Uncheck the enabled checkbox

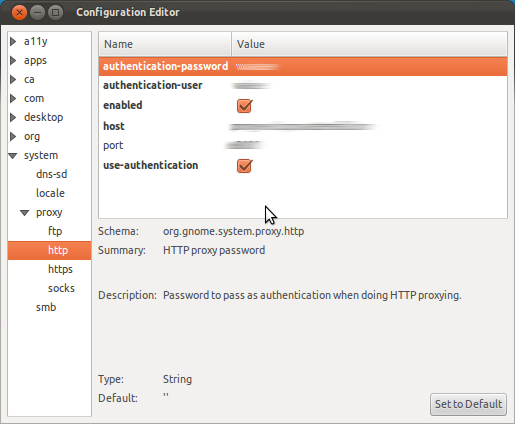244,106
